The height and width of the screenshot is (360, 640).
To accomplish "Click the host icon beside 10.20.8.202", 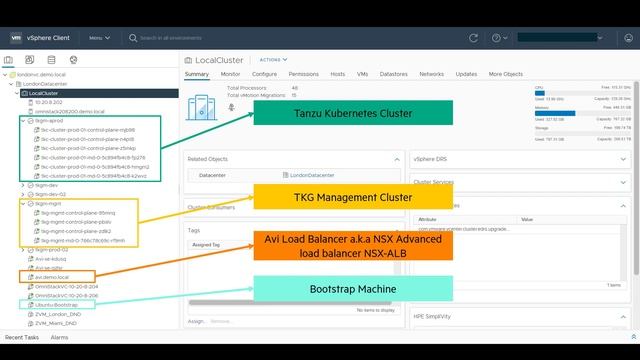I will 30,102.
